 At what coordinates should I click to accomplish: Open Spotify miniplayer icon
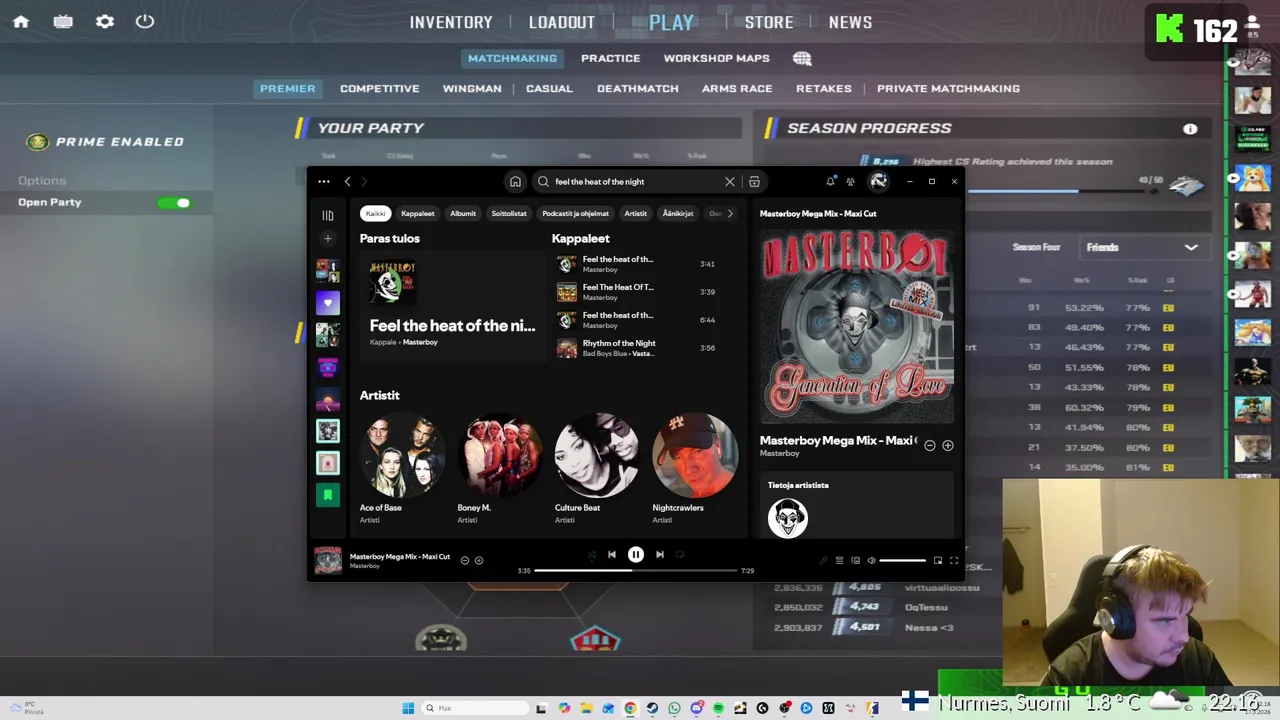coord(938,561)
